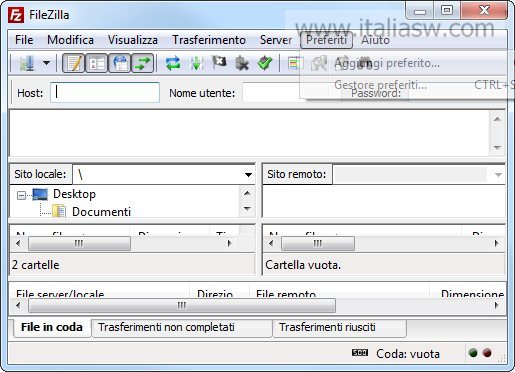Image resolution: width=515 pixels, height=372 pixels.
Task: Click the 'Cartella vuota.' status text
Action: [303, 265]
